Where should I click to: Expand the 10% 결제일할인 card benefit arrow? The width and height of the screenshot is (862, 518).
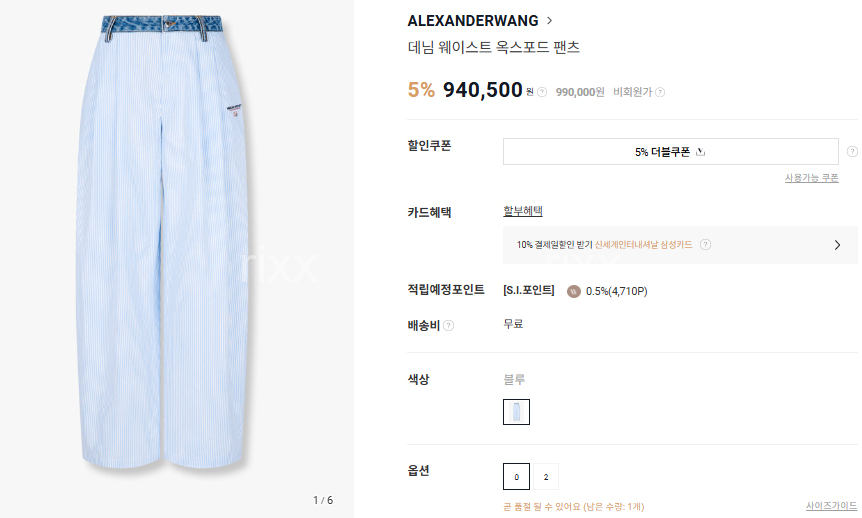837,245
